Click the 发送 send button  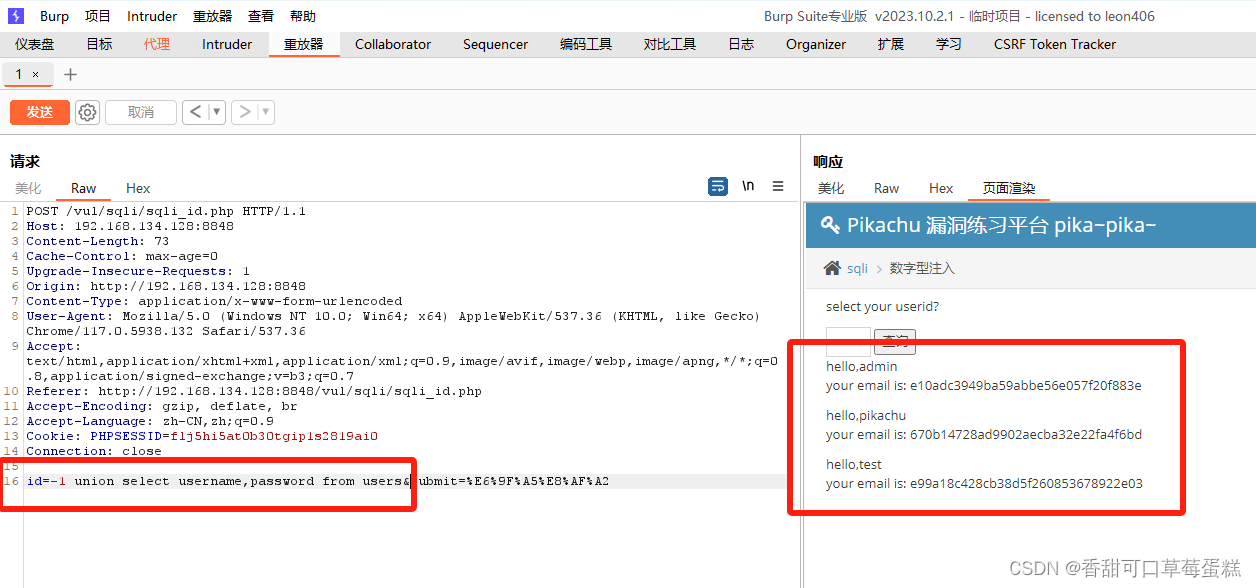tap(40, 112)
